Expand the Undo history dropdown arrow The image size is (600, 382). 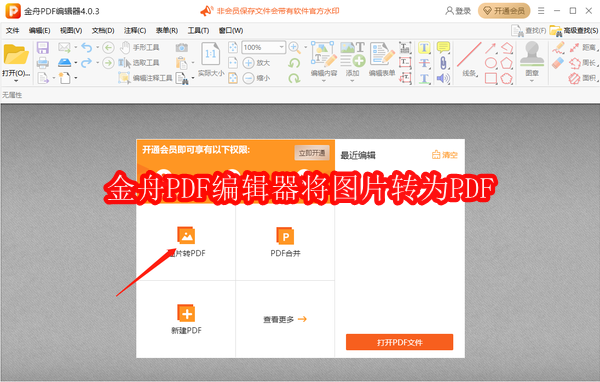click(97, 48)
